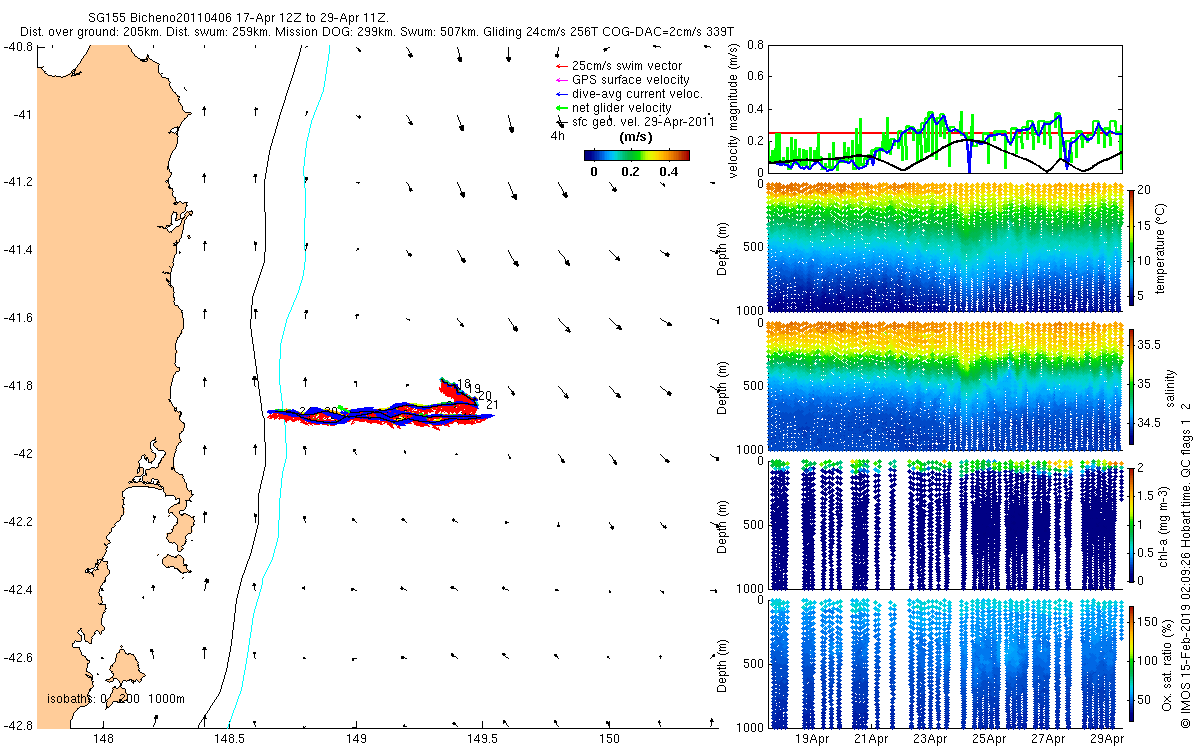Click the velocity magnitude time-series plot
Image resolution: width=1200 pixels, height=750 pixels.
point(945,109)
